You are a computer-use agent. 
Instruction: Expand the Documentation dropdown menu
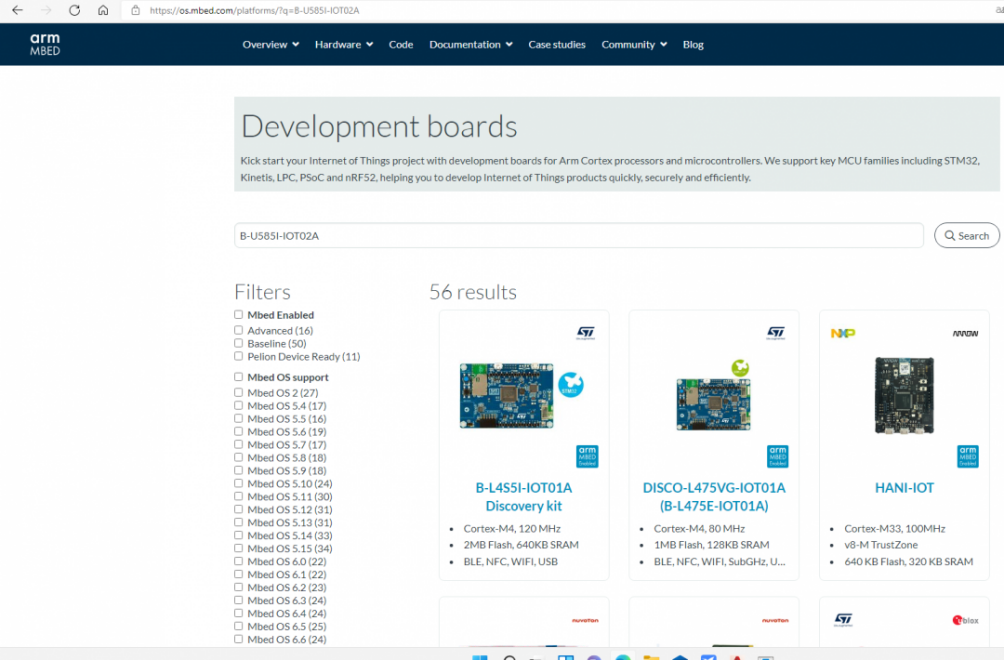tap(471, 44)
